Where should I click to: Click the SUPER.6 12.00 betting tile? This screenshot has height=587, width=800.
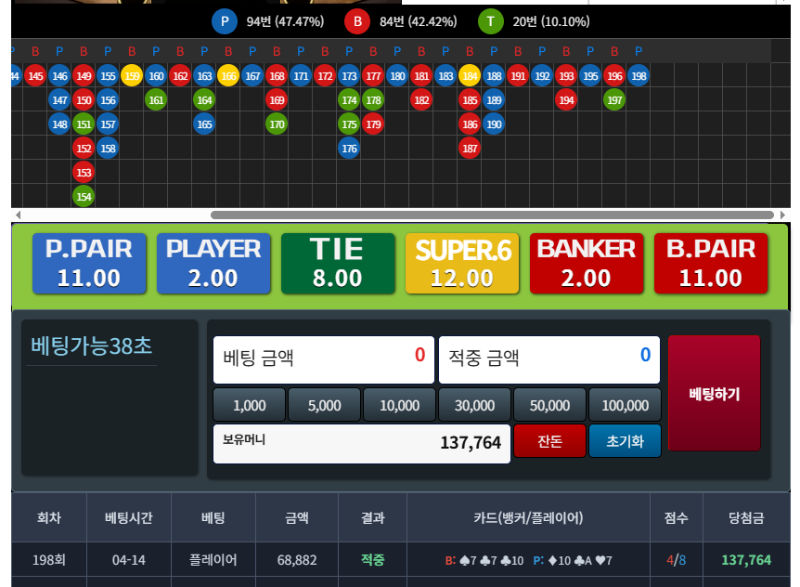click(462, 263)
